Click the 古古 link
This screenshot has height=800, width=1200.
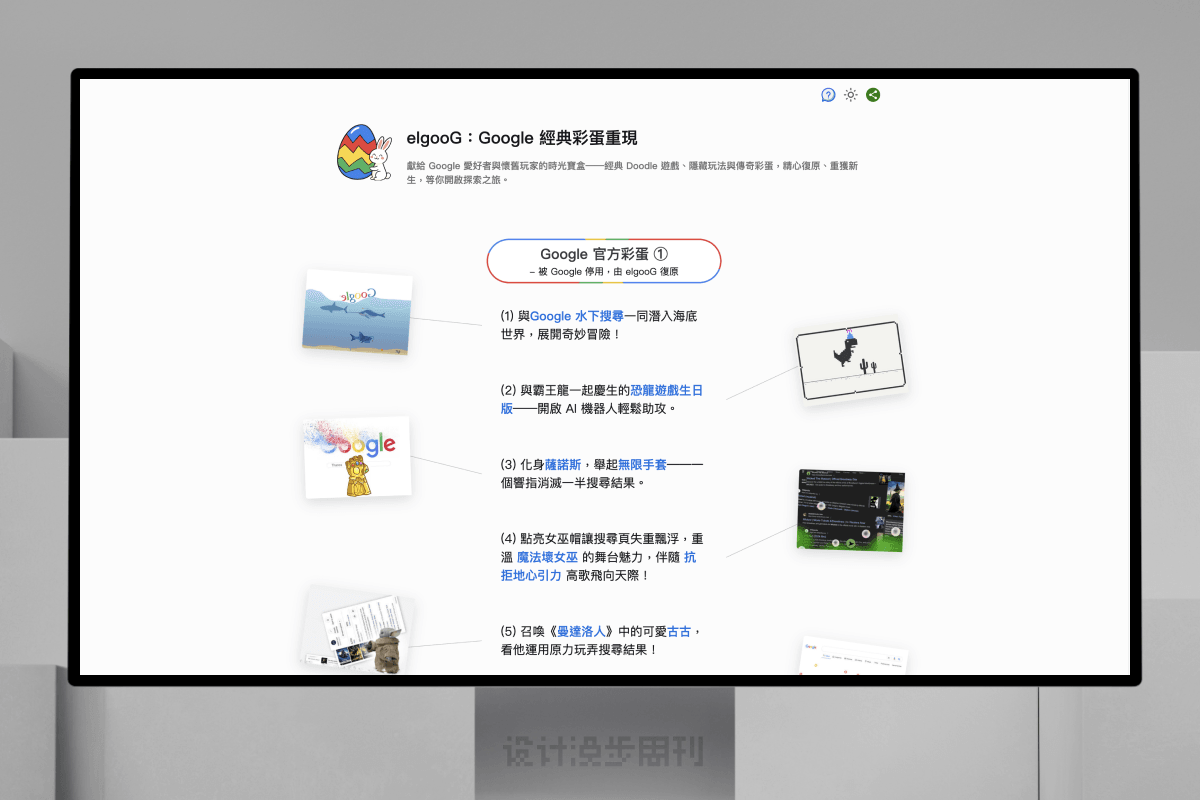[x=680, y=631]
